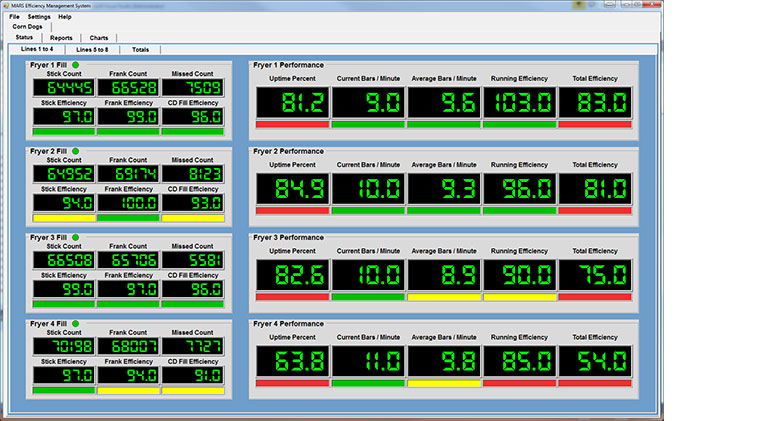This screenshot has width=767, height=421.
Task: Select the Corn Dogs tab
Action: 27,27
